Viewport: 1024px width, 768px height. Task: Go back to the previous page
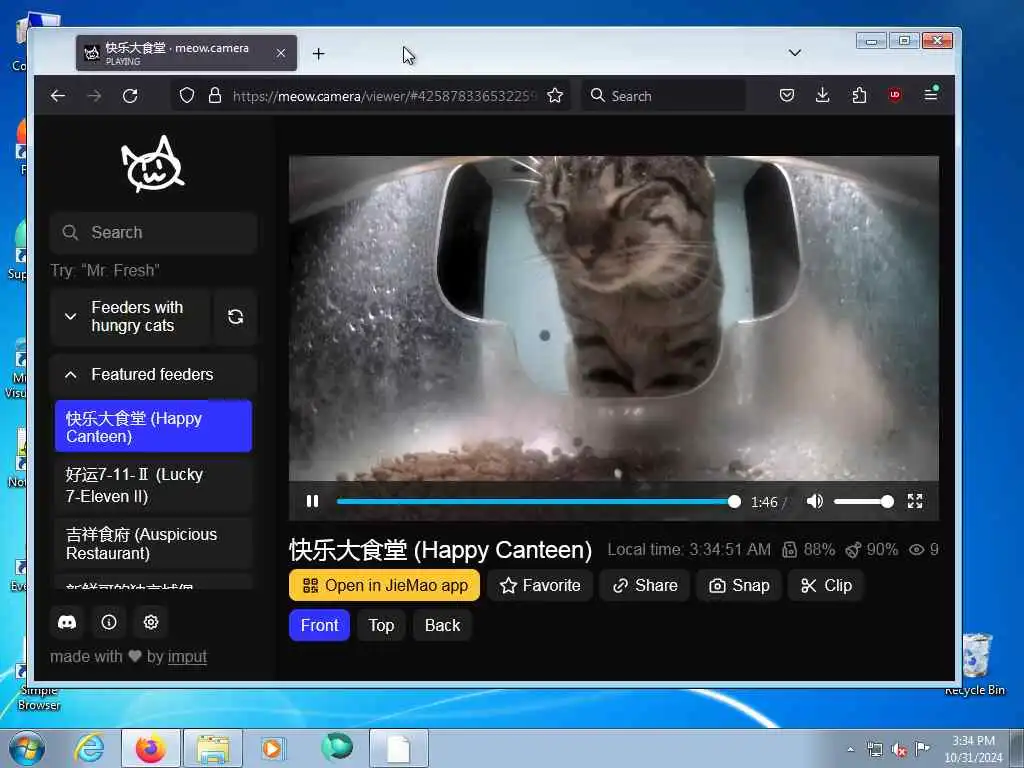click(x=57, y=96)
